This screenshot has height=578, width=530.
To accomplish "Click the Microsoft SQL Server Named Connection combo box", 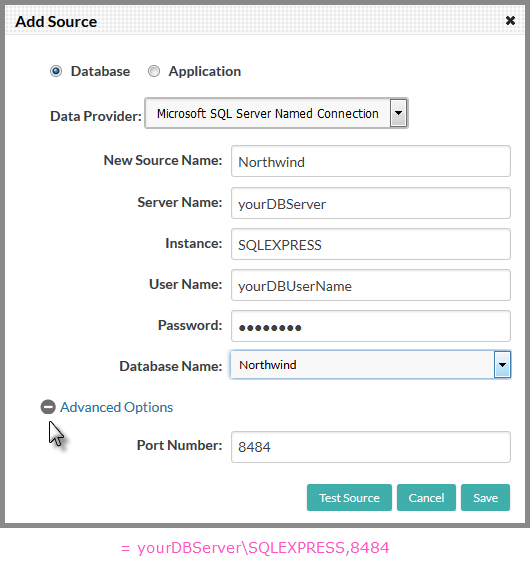I will point(276,113).
